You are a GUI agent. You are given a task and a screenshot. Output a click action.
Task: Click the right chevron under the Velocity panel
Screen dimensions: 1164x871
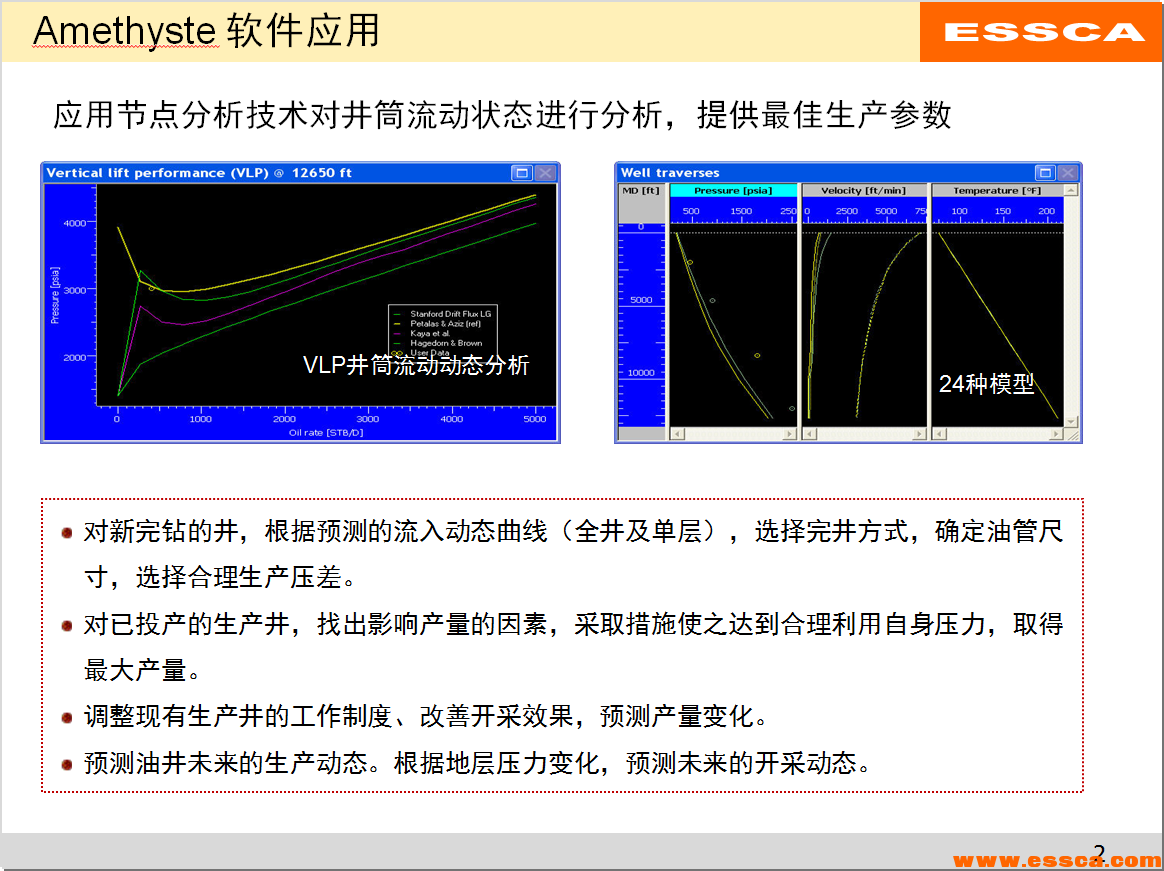(x=919, y=432)
